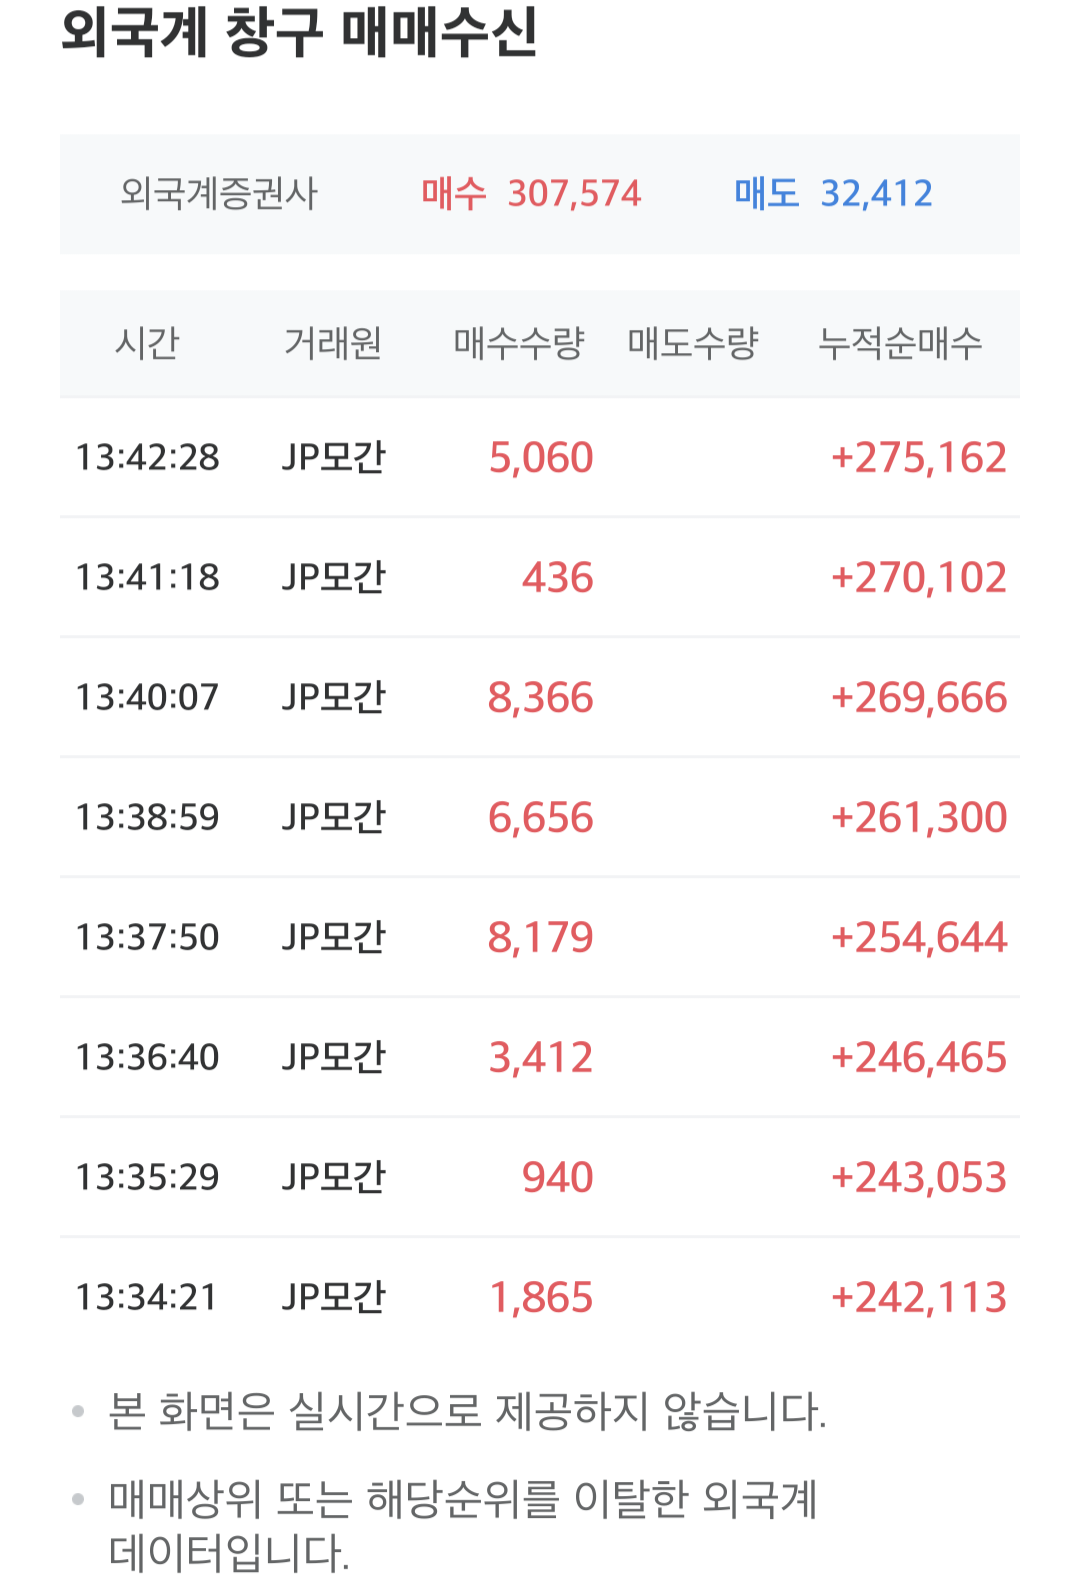Open the 13:41:18 transaction row
Screen dimensions: 1080x1595
pos(540,577)
